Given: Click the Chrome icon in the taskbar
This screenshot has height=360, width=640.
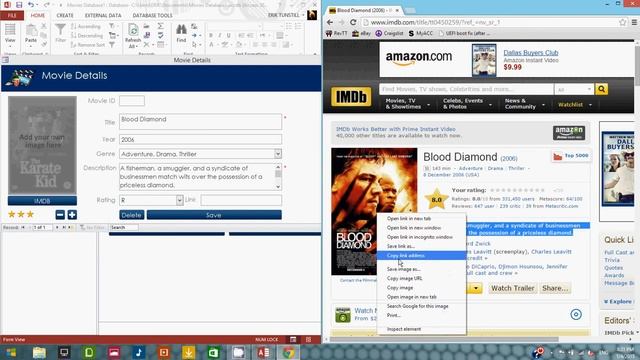Looking at the screenshot, I should (x=289, y=352).
